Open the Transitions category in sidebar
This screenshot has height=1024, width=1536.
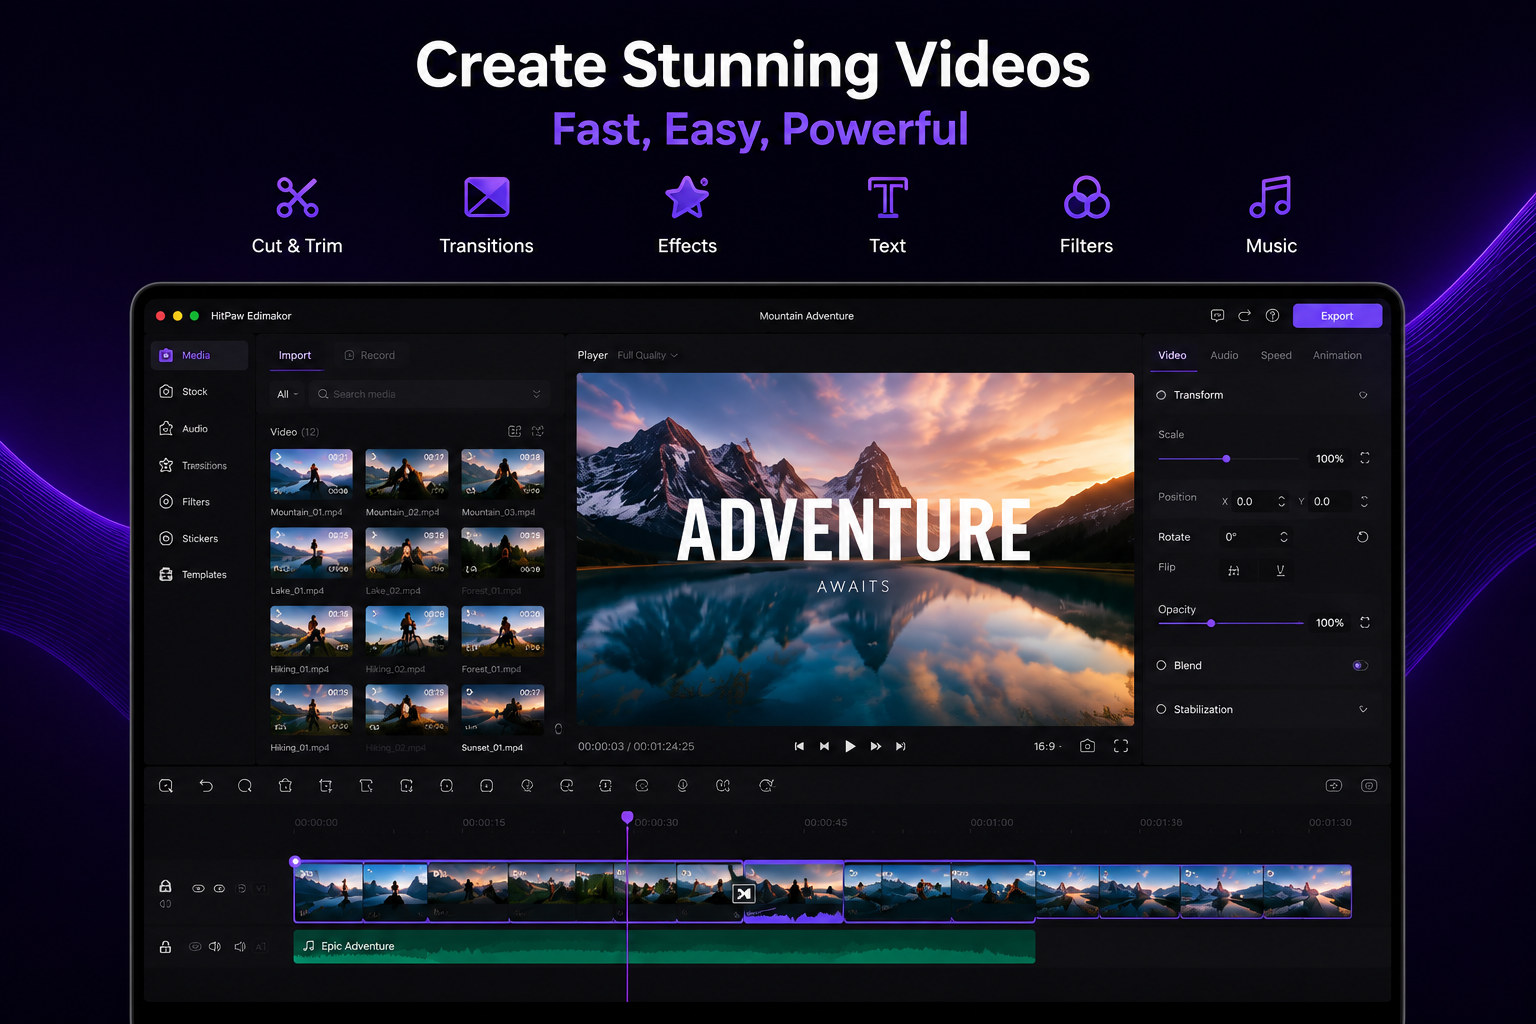193,466
